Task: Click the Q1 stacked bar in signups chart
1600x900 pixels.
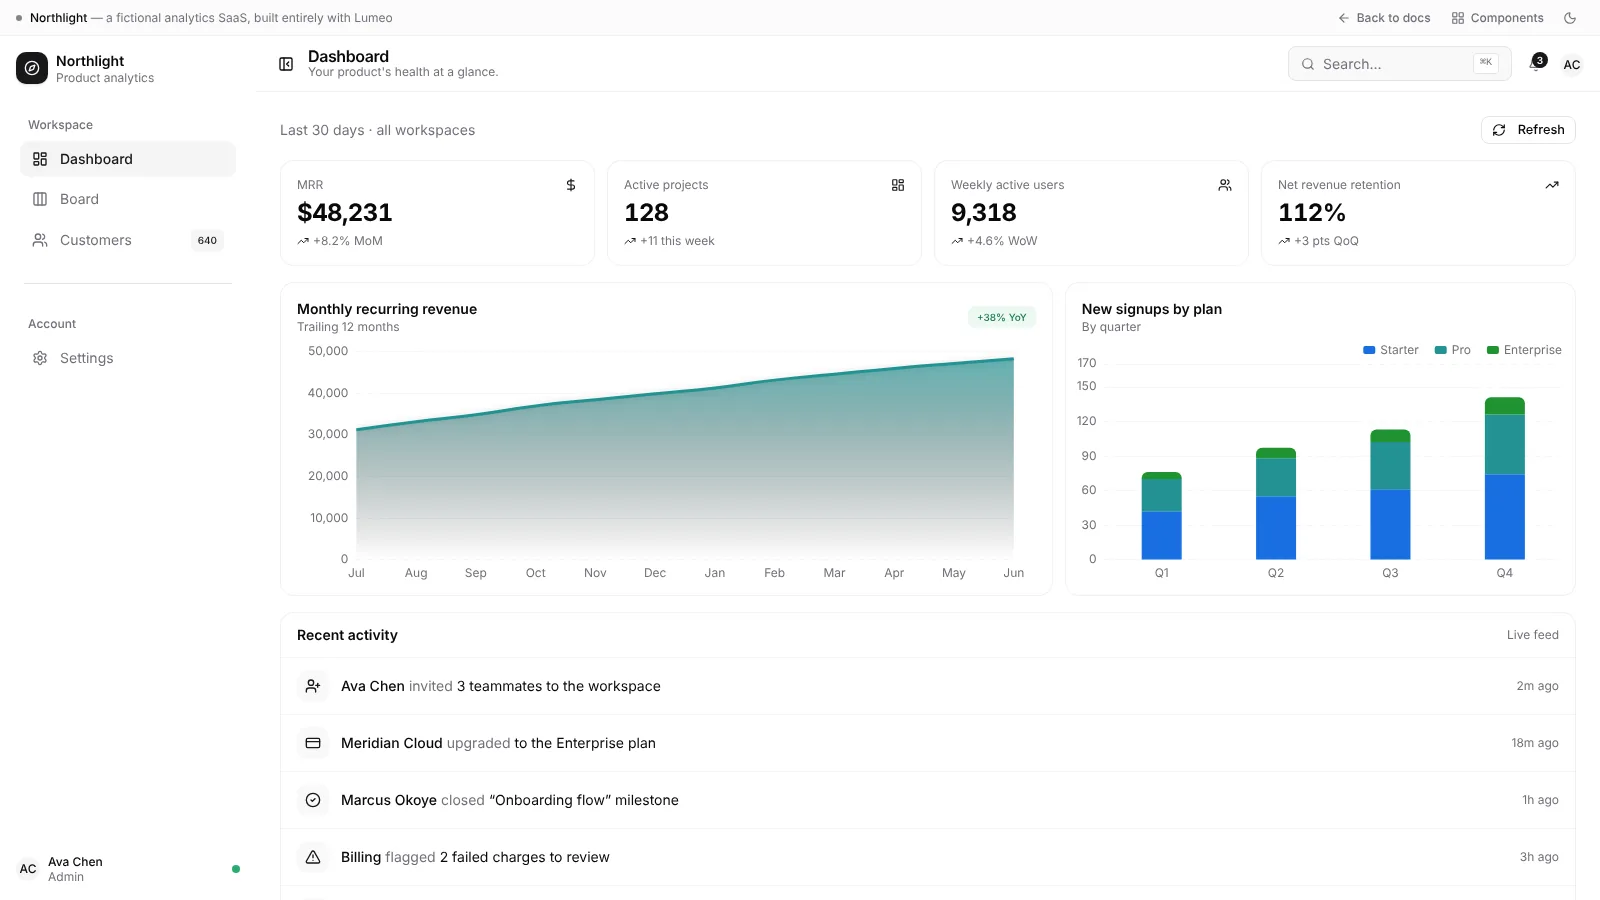Action: tap(1161, 515)
